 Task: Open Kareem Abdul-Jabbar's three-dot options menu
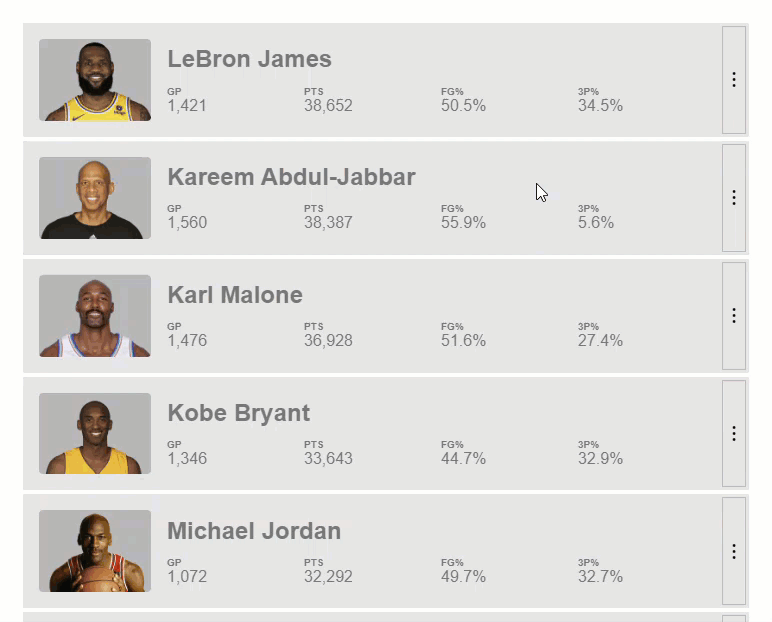click(x=734, y=197)
